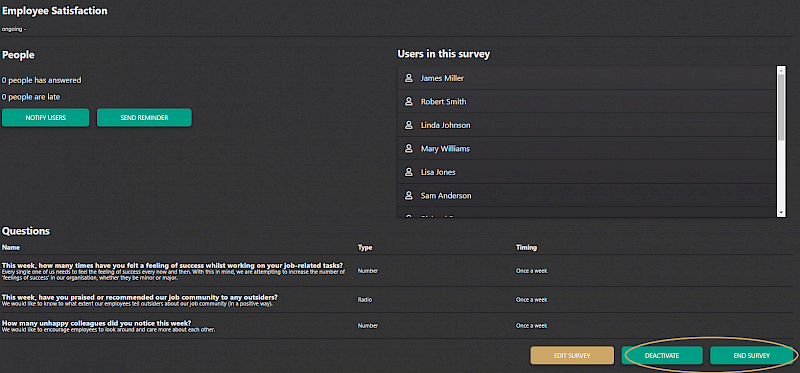The image size is (800, 373).
Task: Click 'Once a week' for the praised question
Action: pyautogui.click(x=531, y=300)
